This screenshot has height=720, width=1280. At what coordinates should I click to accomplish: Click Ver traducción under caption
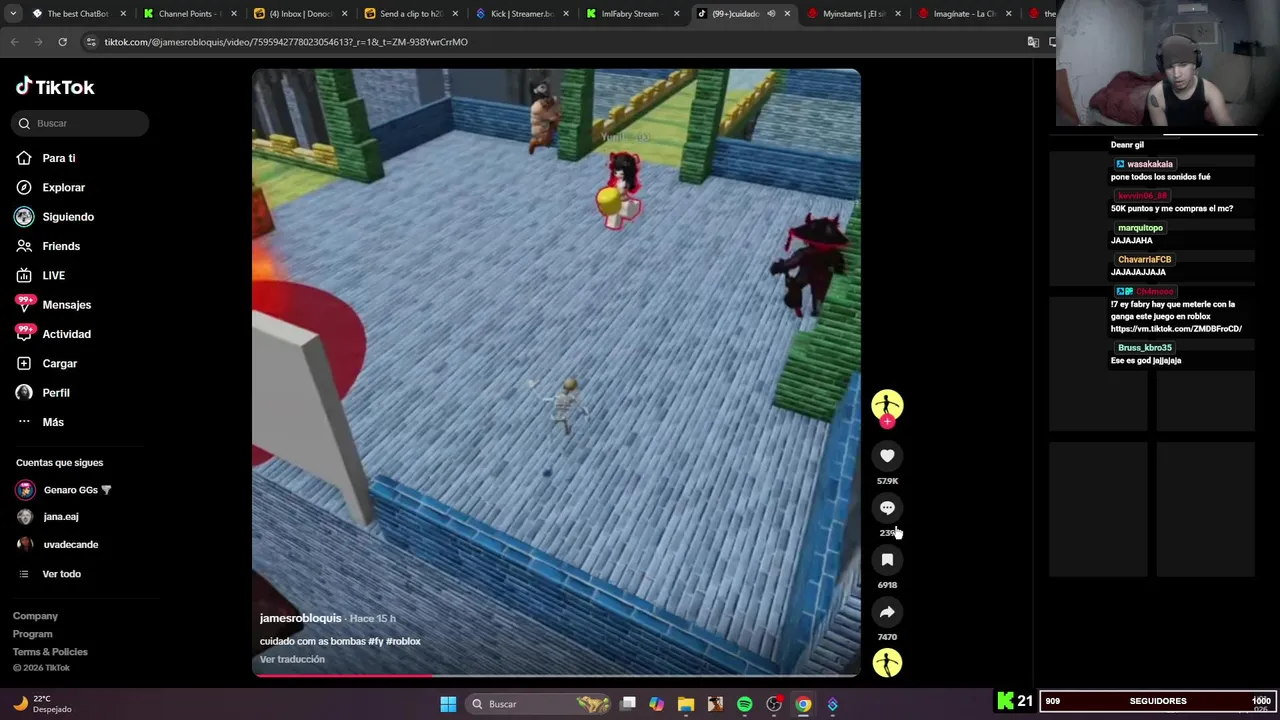(292, 659)
